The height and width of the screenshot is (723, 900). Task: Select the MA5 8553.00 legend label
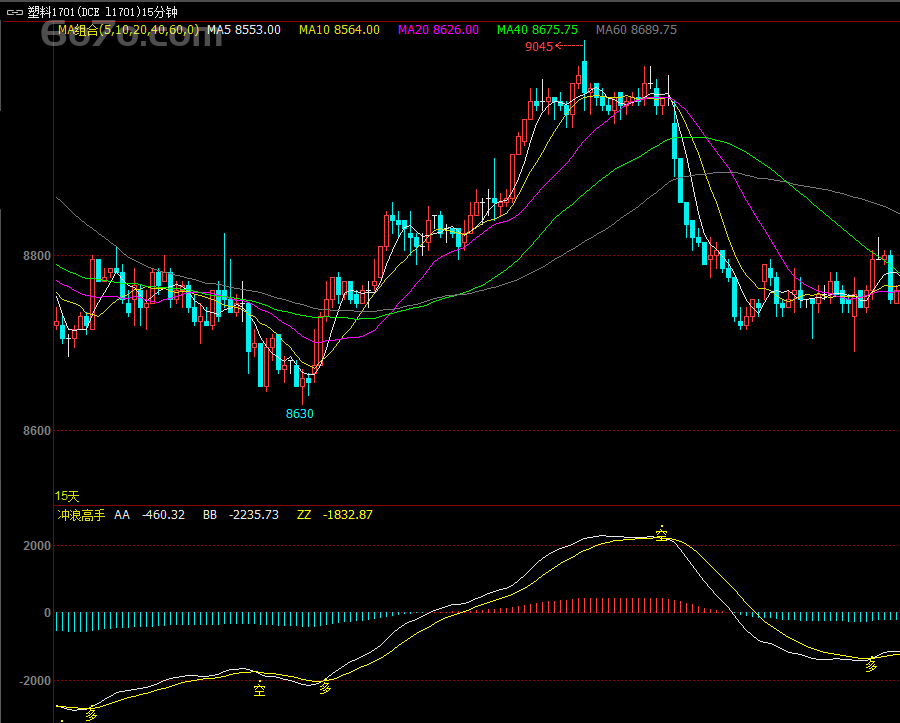click(x=243, y=30)
